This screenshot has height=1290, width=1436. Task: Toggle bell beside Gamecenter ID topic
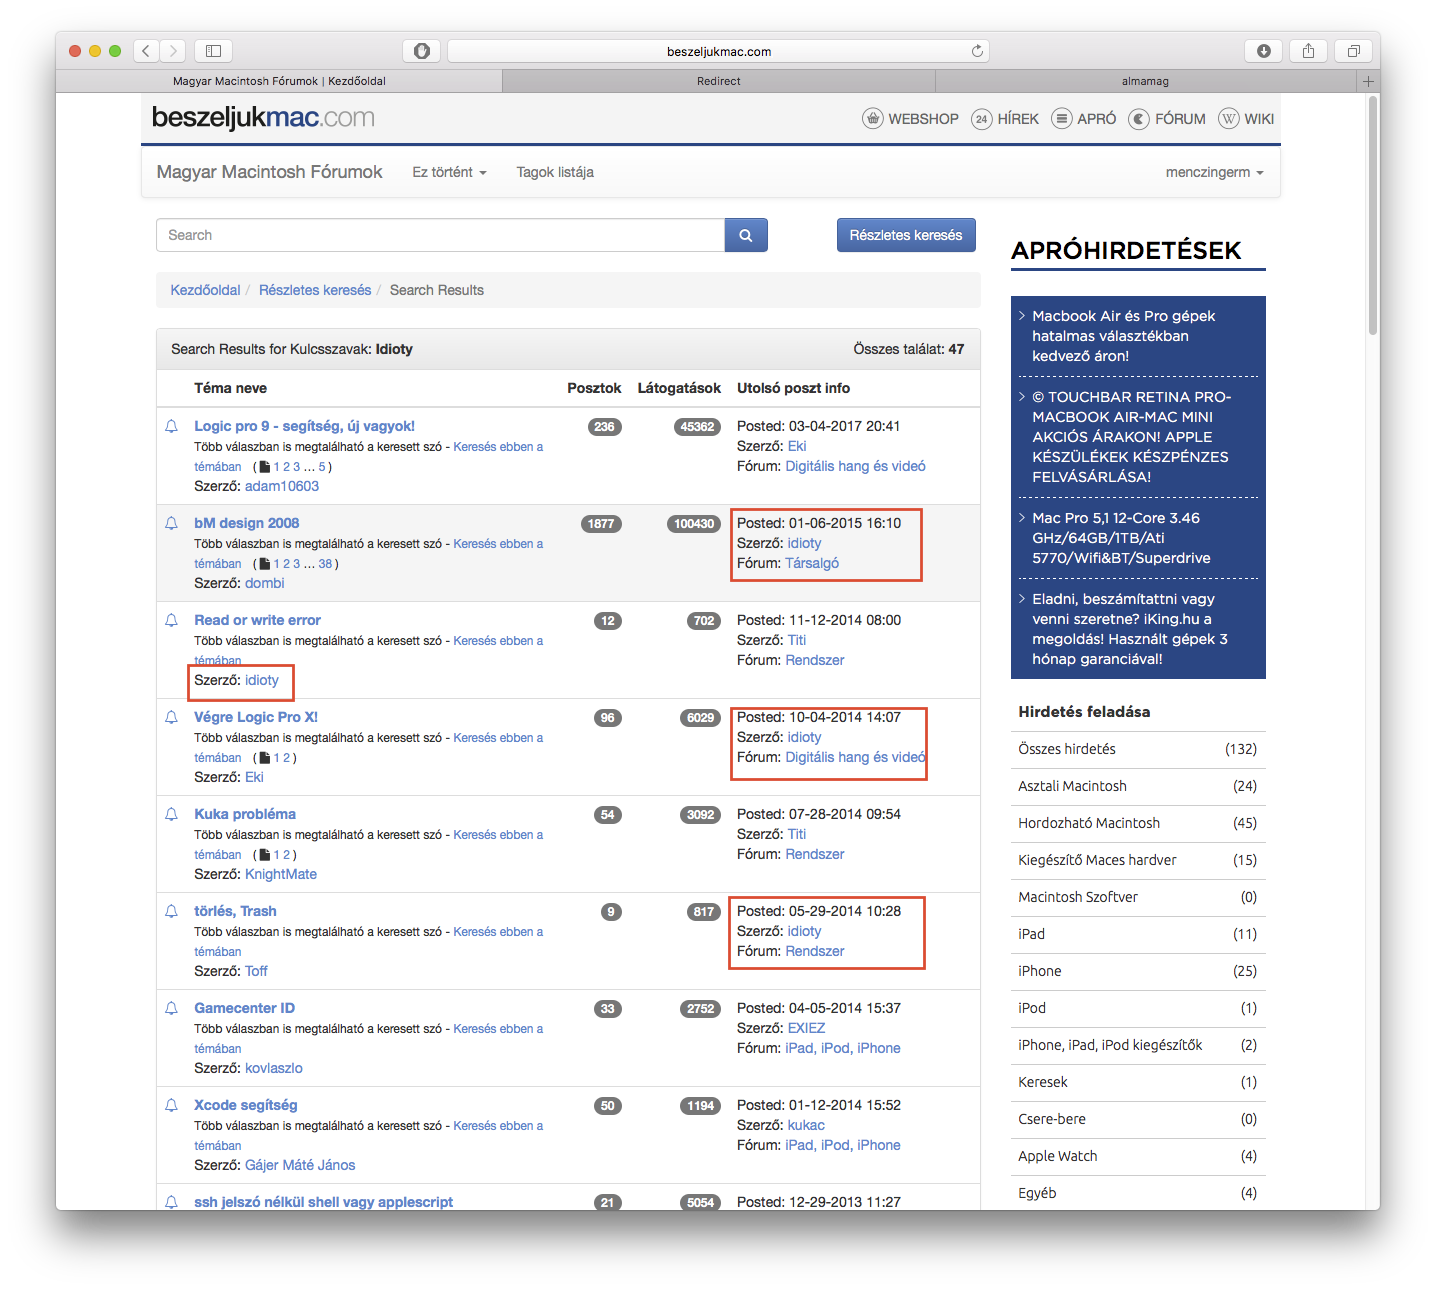[x=172, y=1009]
